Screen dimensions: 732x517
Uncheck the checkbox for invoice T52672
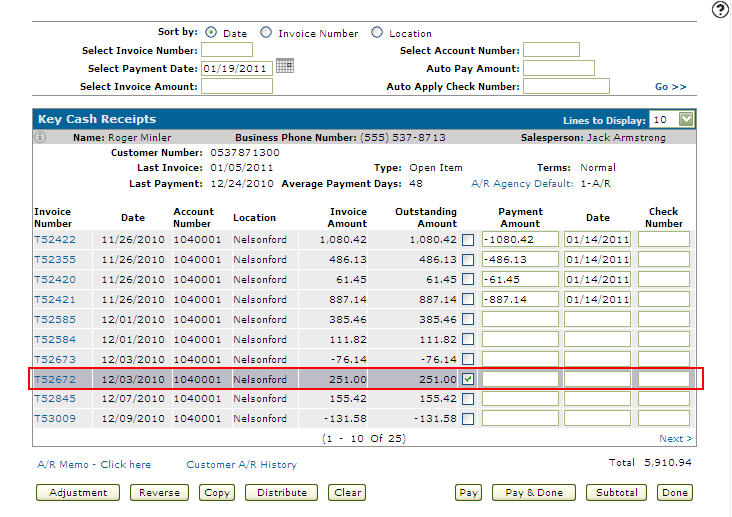tap(469, 379)
